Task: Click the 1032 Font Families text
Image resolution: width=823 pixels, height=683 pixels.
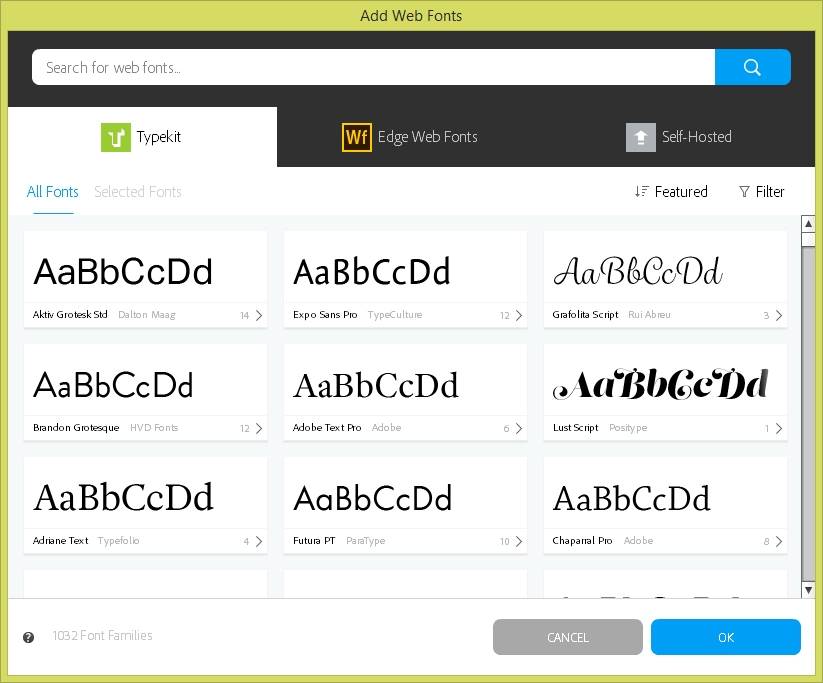Action: tap(102, 636)
